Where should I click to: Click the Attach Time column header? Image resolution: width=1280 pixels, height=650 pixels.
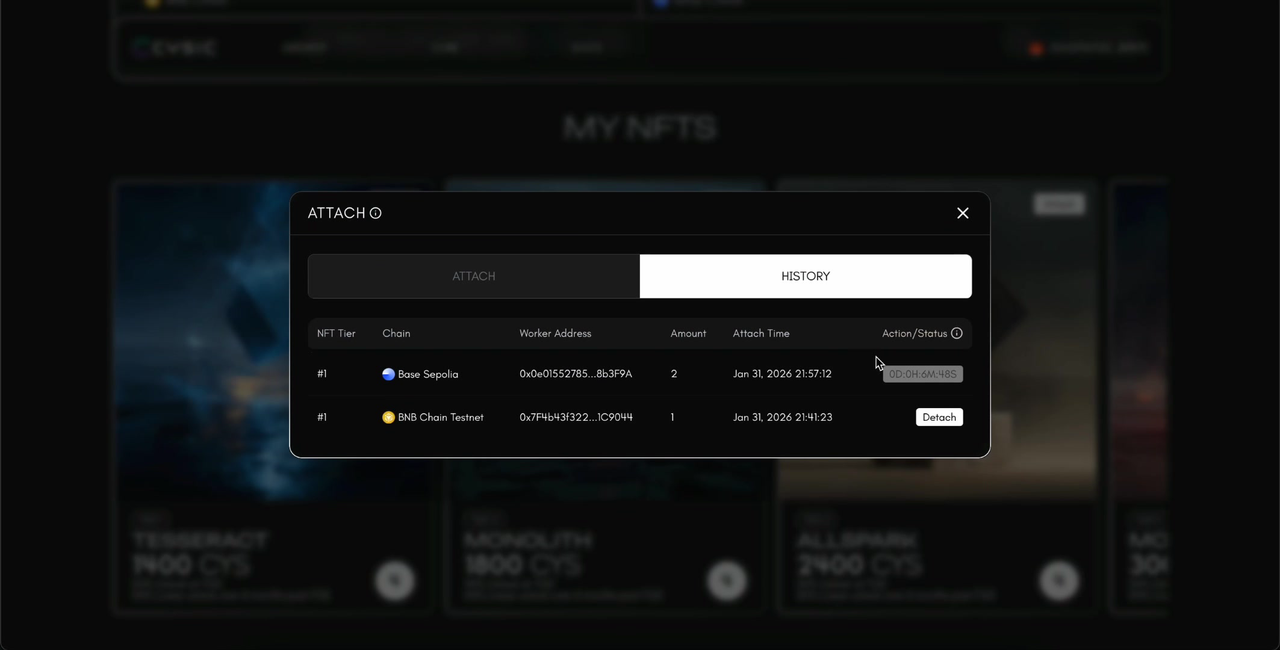click(761, 333)
